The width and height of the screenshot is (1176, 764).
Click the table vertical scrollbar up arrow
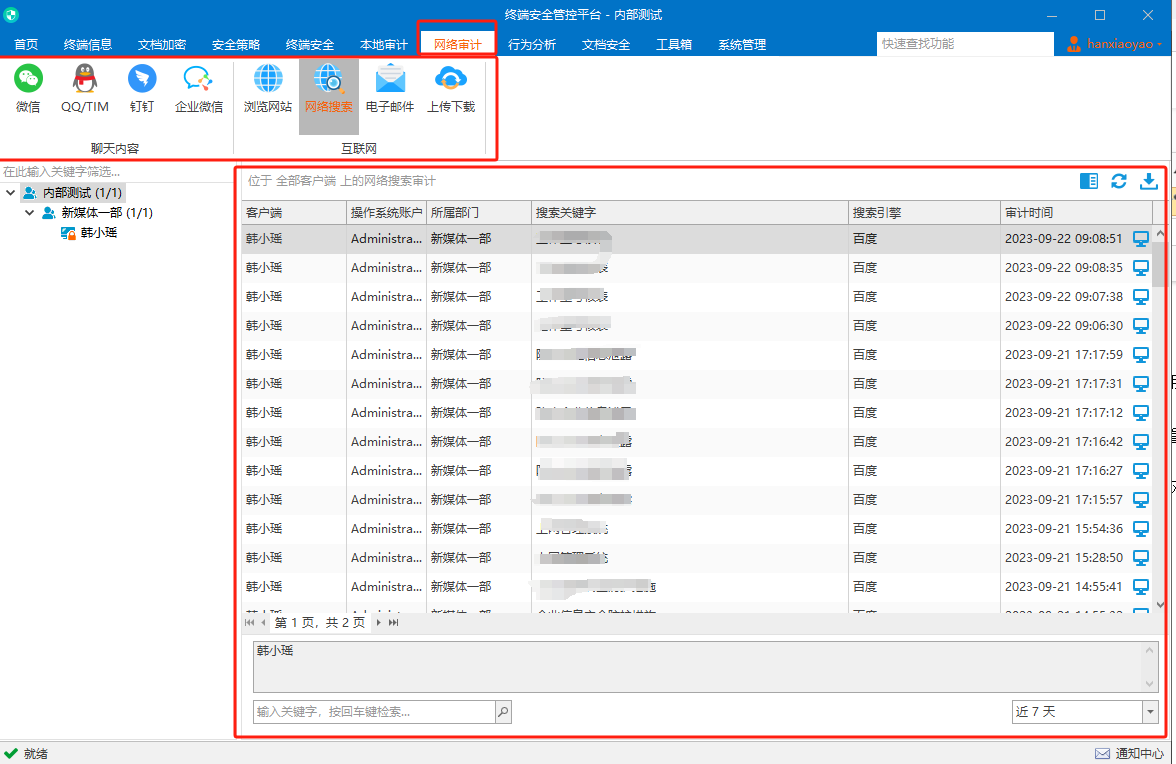(x=1160, y=233)
